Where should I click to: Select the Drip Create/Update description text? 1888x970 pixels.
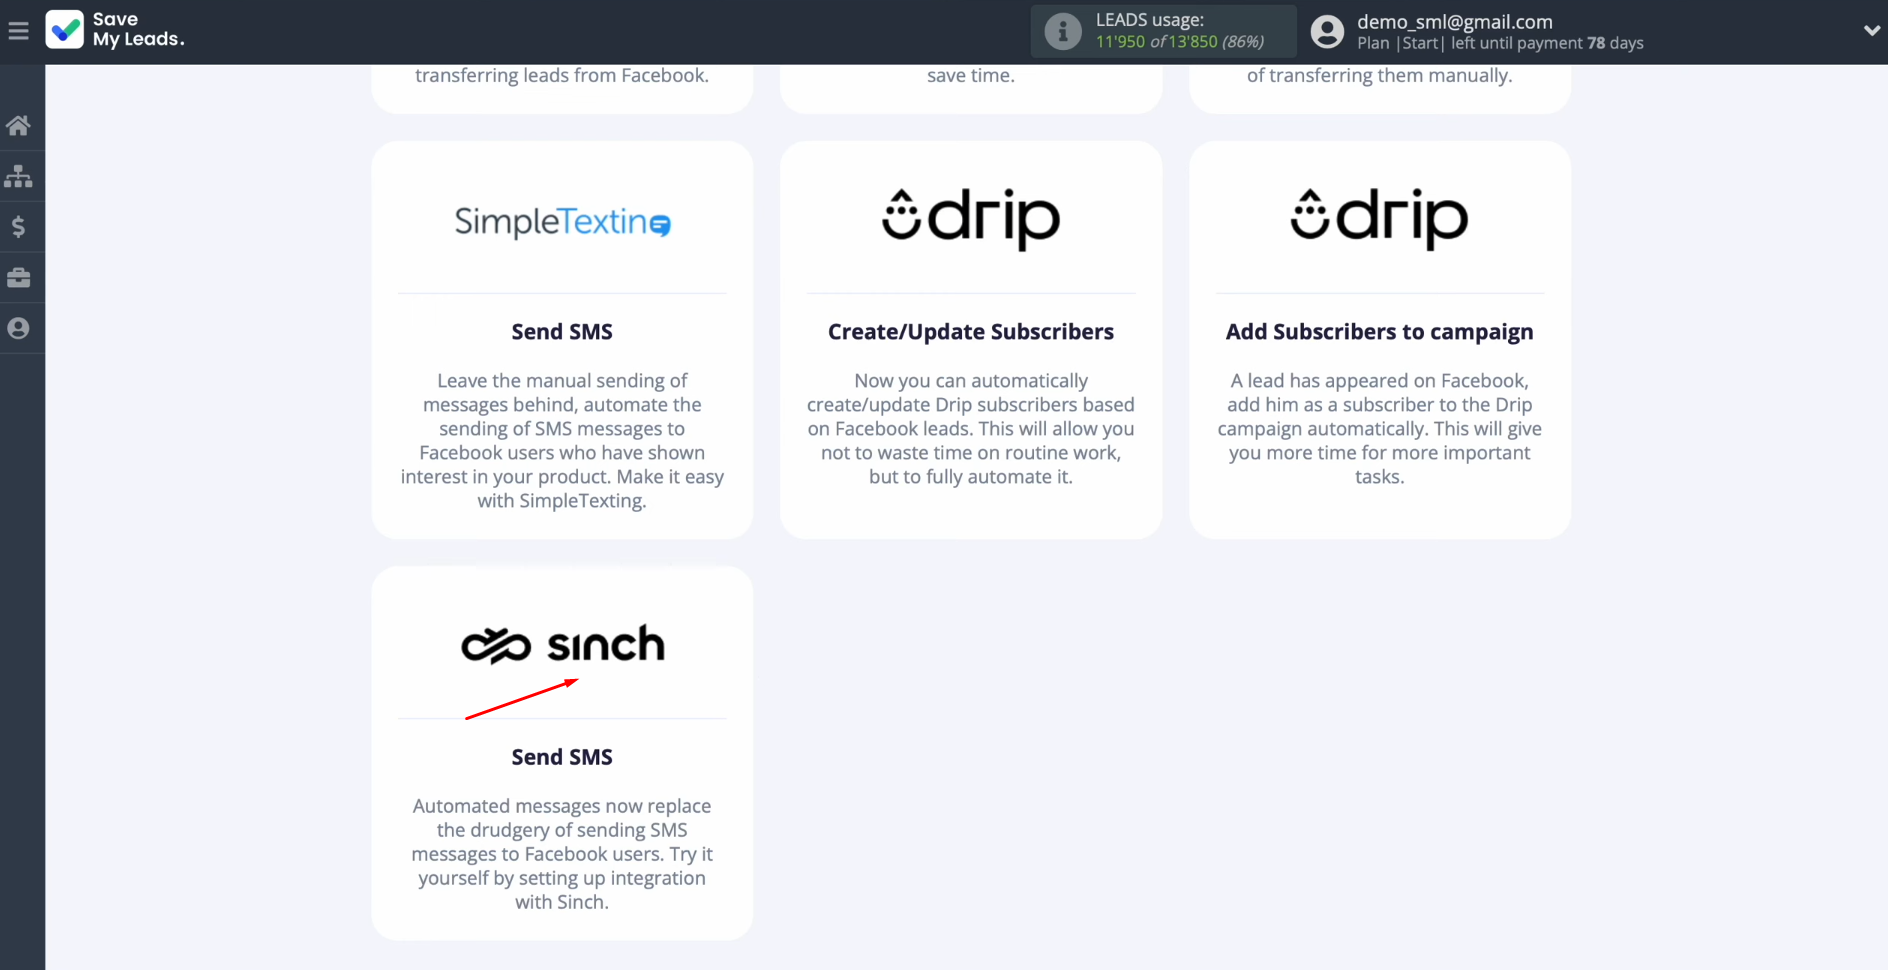click(x=970, y=429)
